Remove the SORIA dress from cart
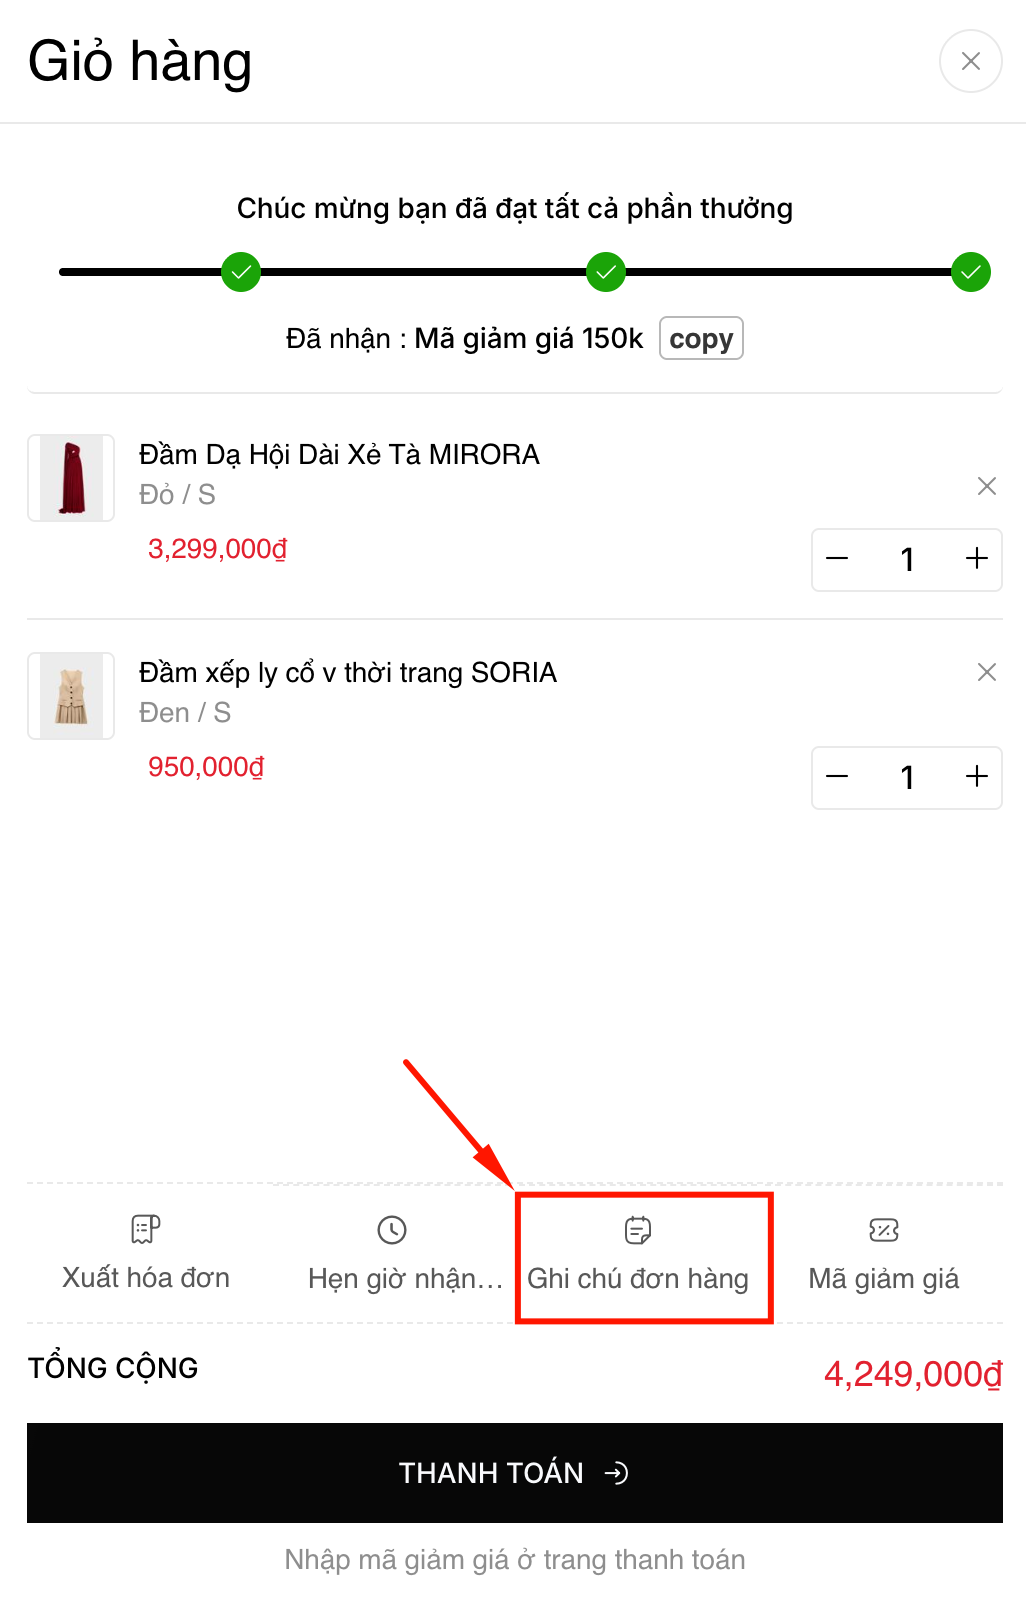Viewport: 1026px width, 1604px height. tap(986, 672)
